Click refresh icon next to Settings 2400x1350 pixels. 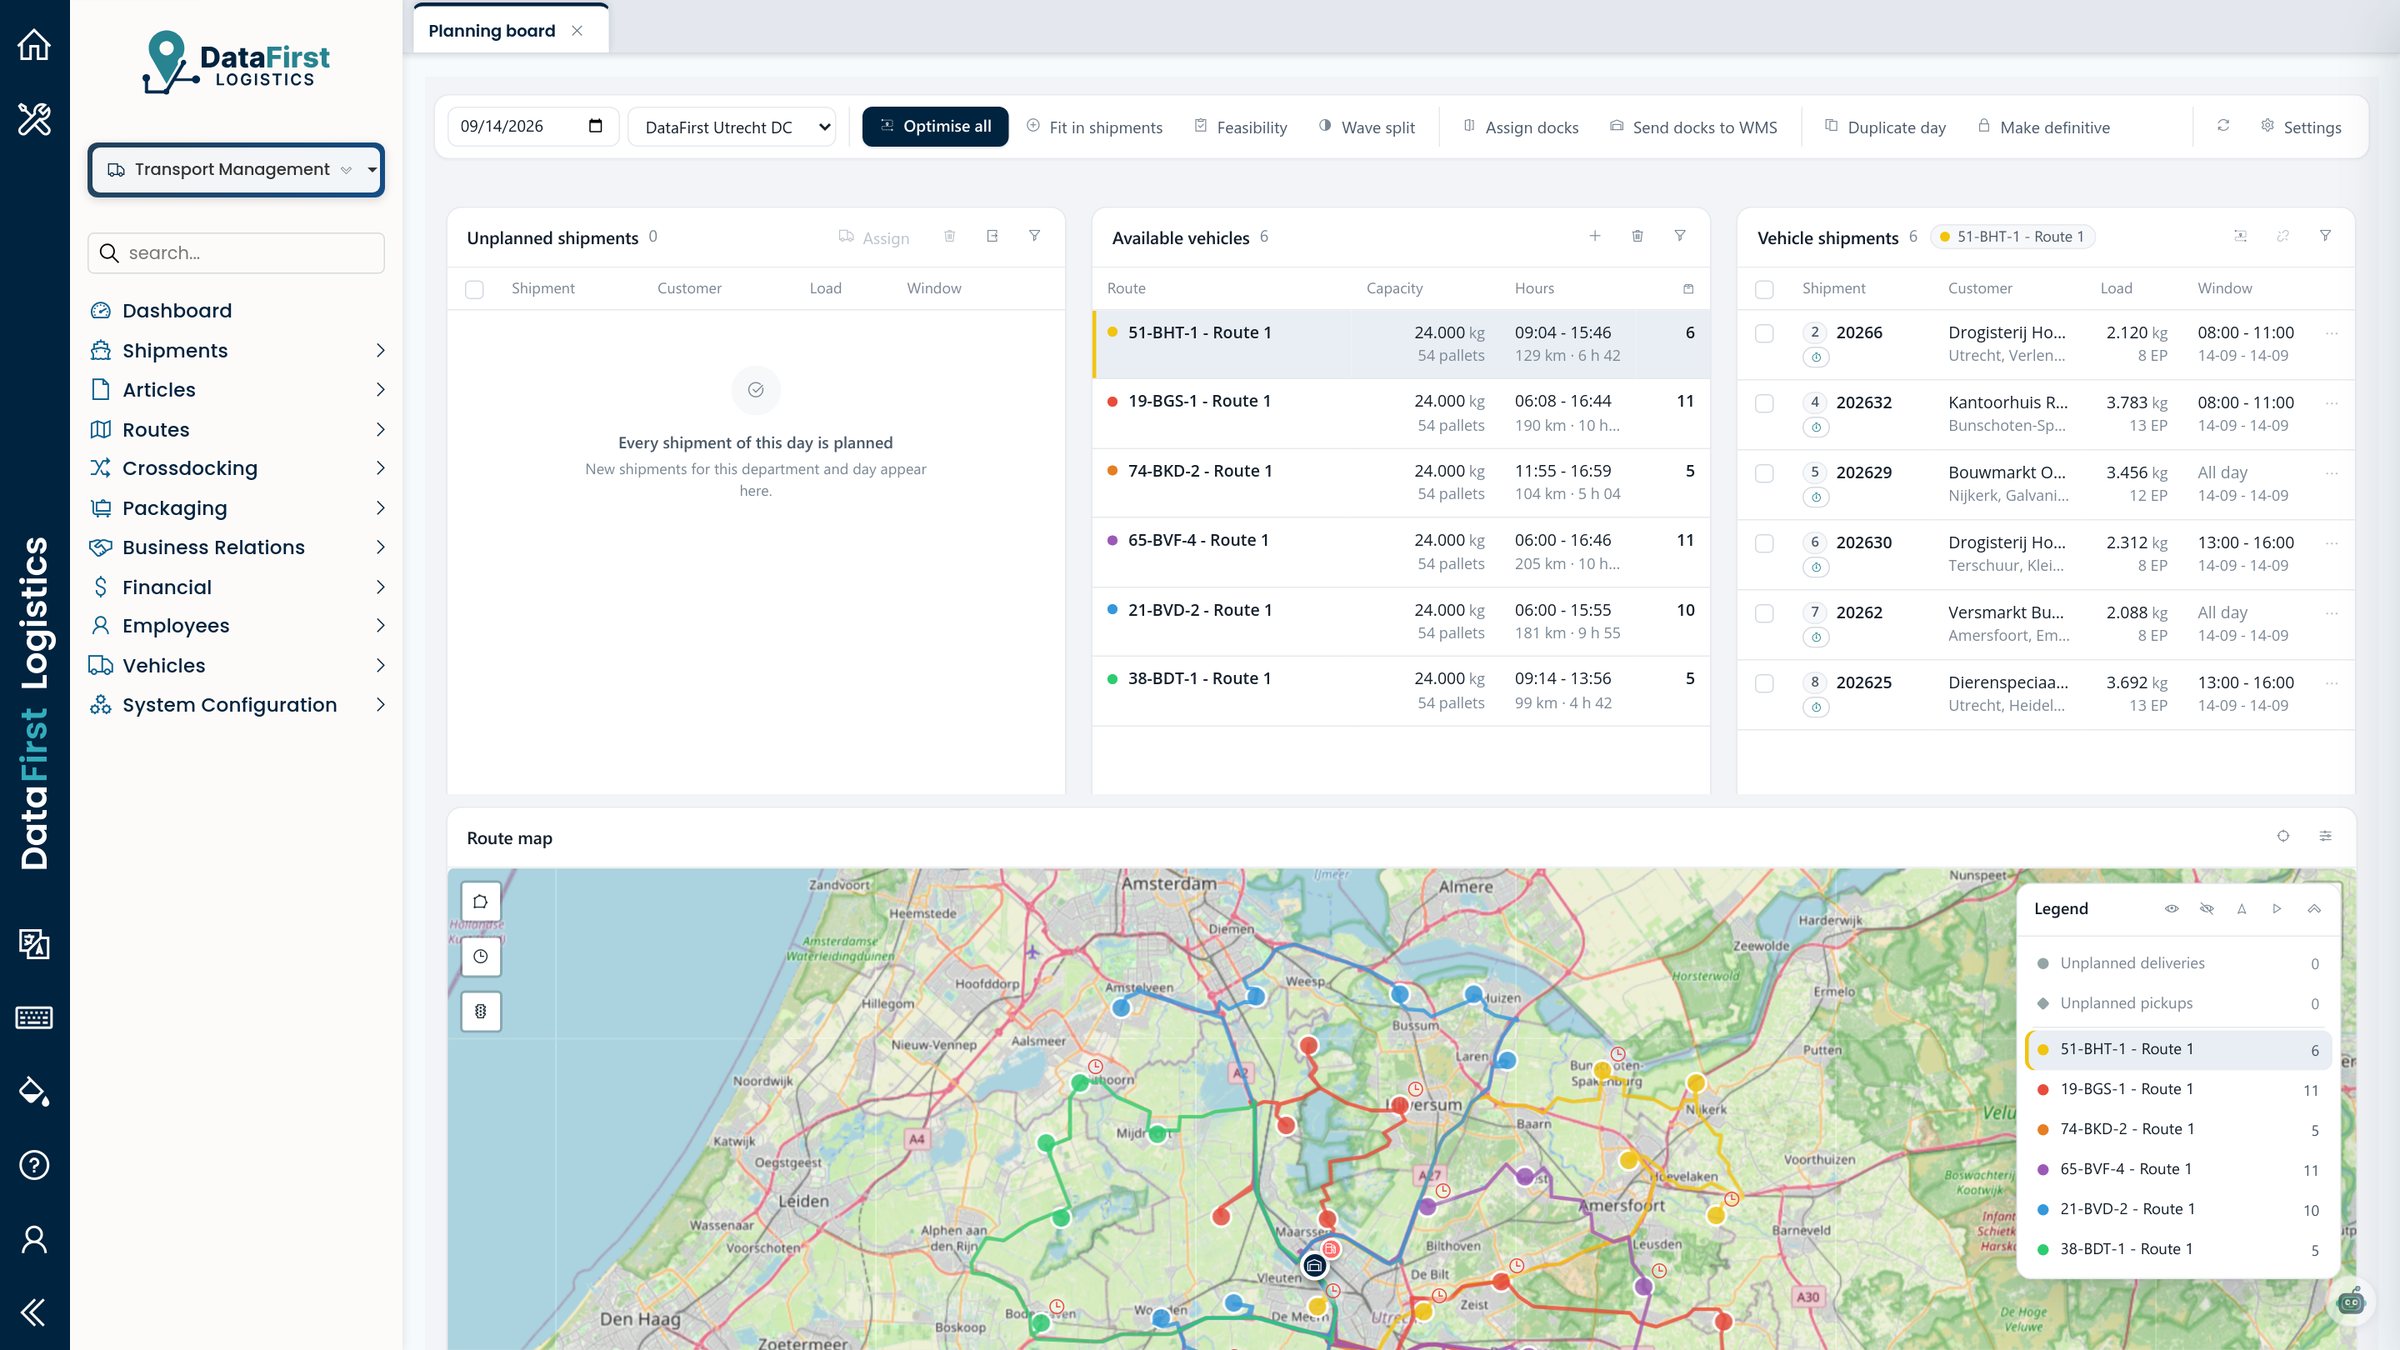click(2223, 126)
